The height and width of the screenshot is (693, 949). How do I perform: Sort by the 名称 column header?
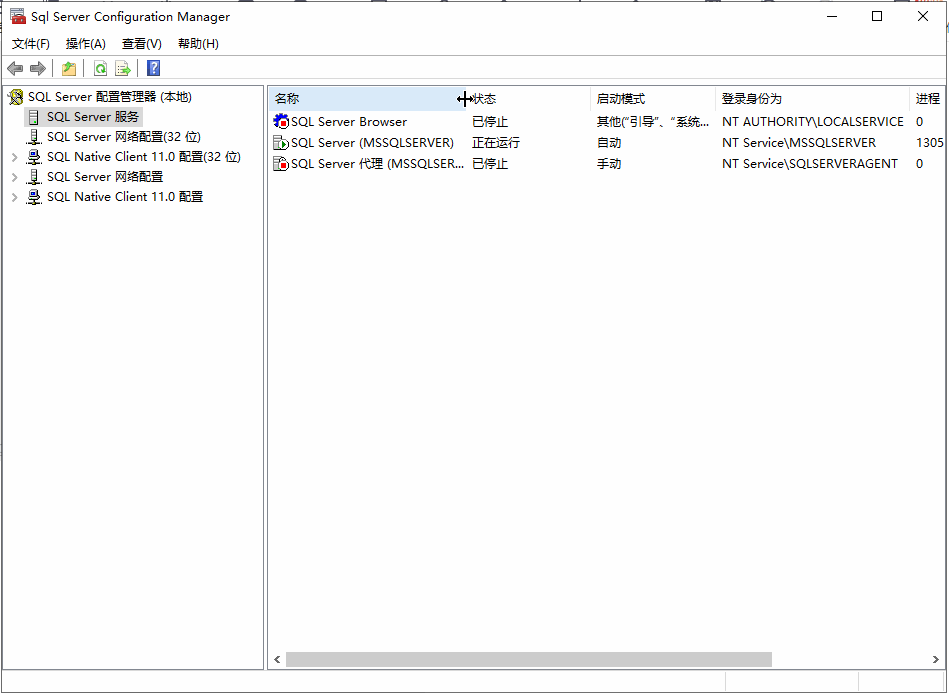point(367,99)
